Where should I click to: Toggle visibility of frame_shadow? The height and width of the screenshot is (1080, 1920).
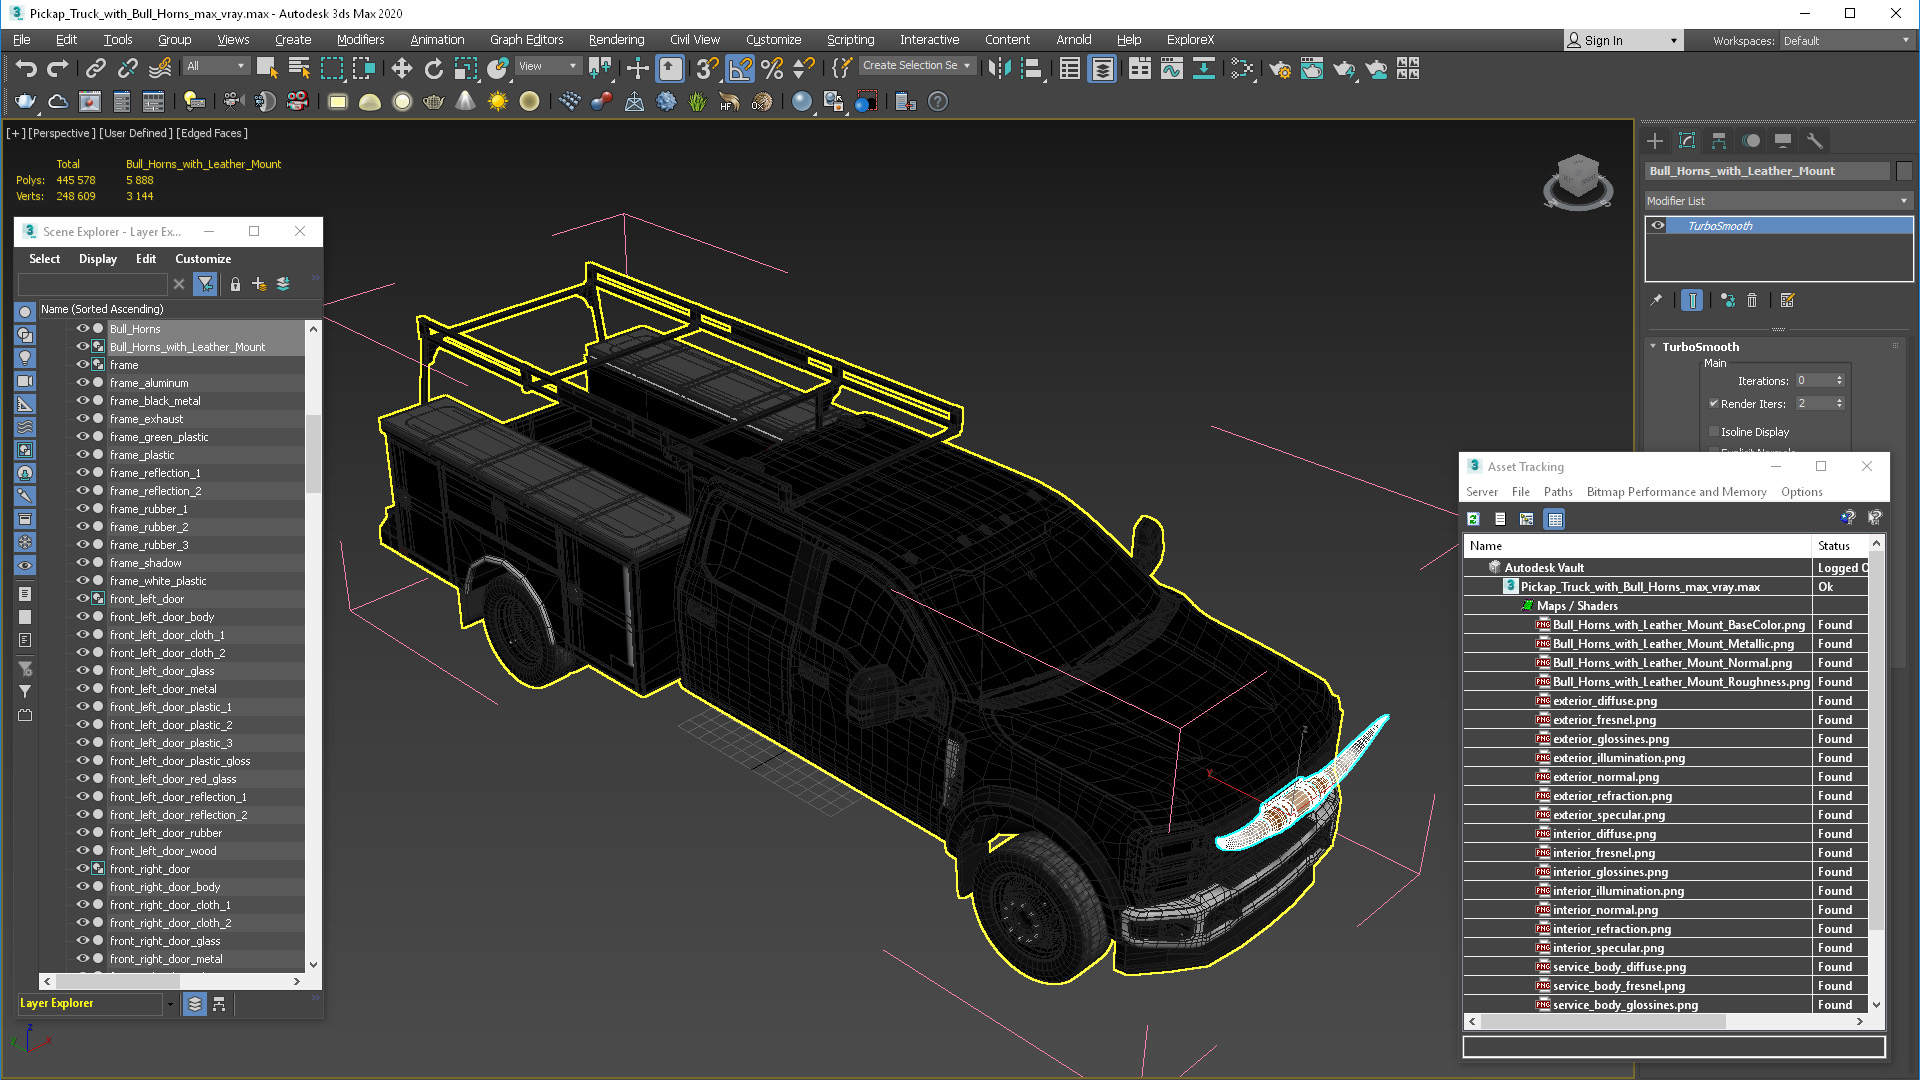click(x=83, y=562)
